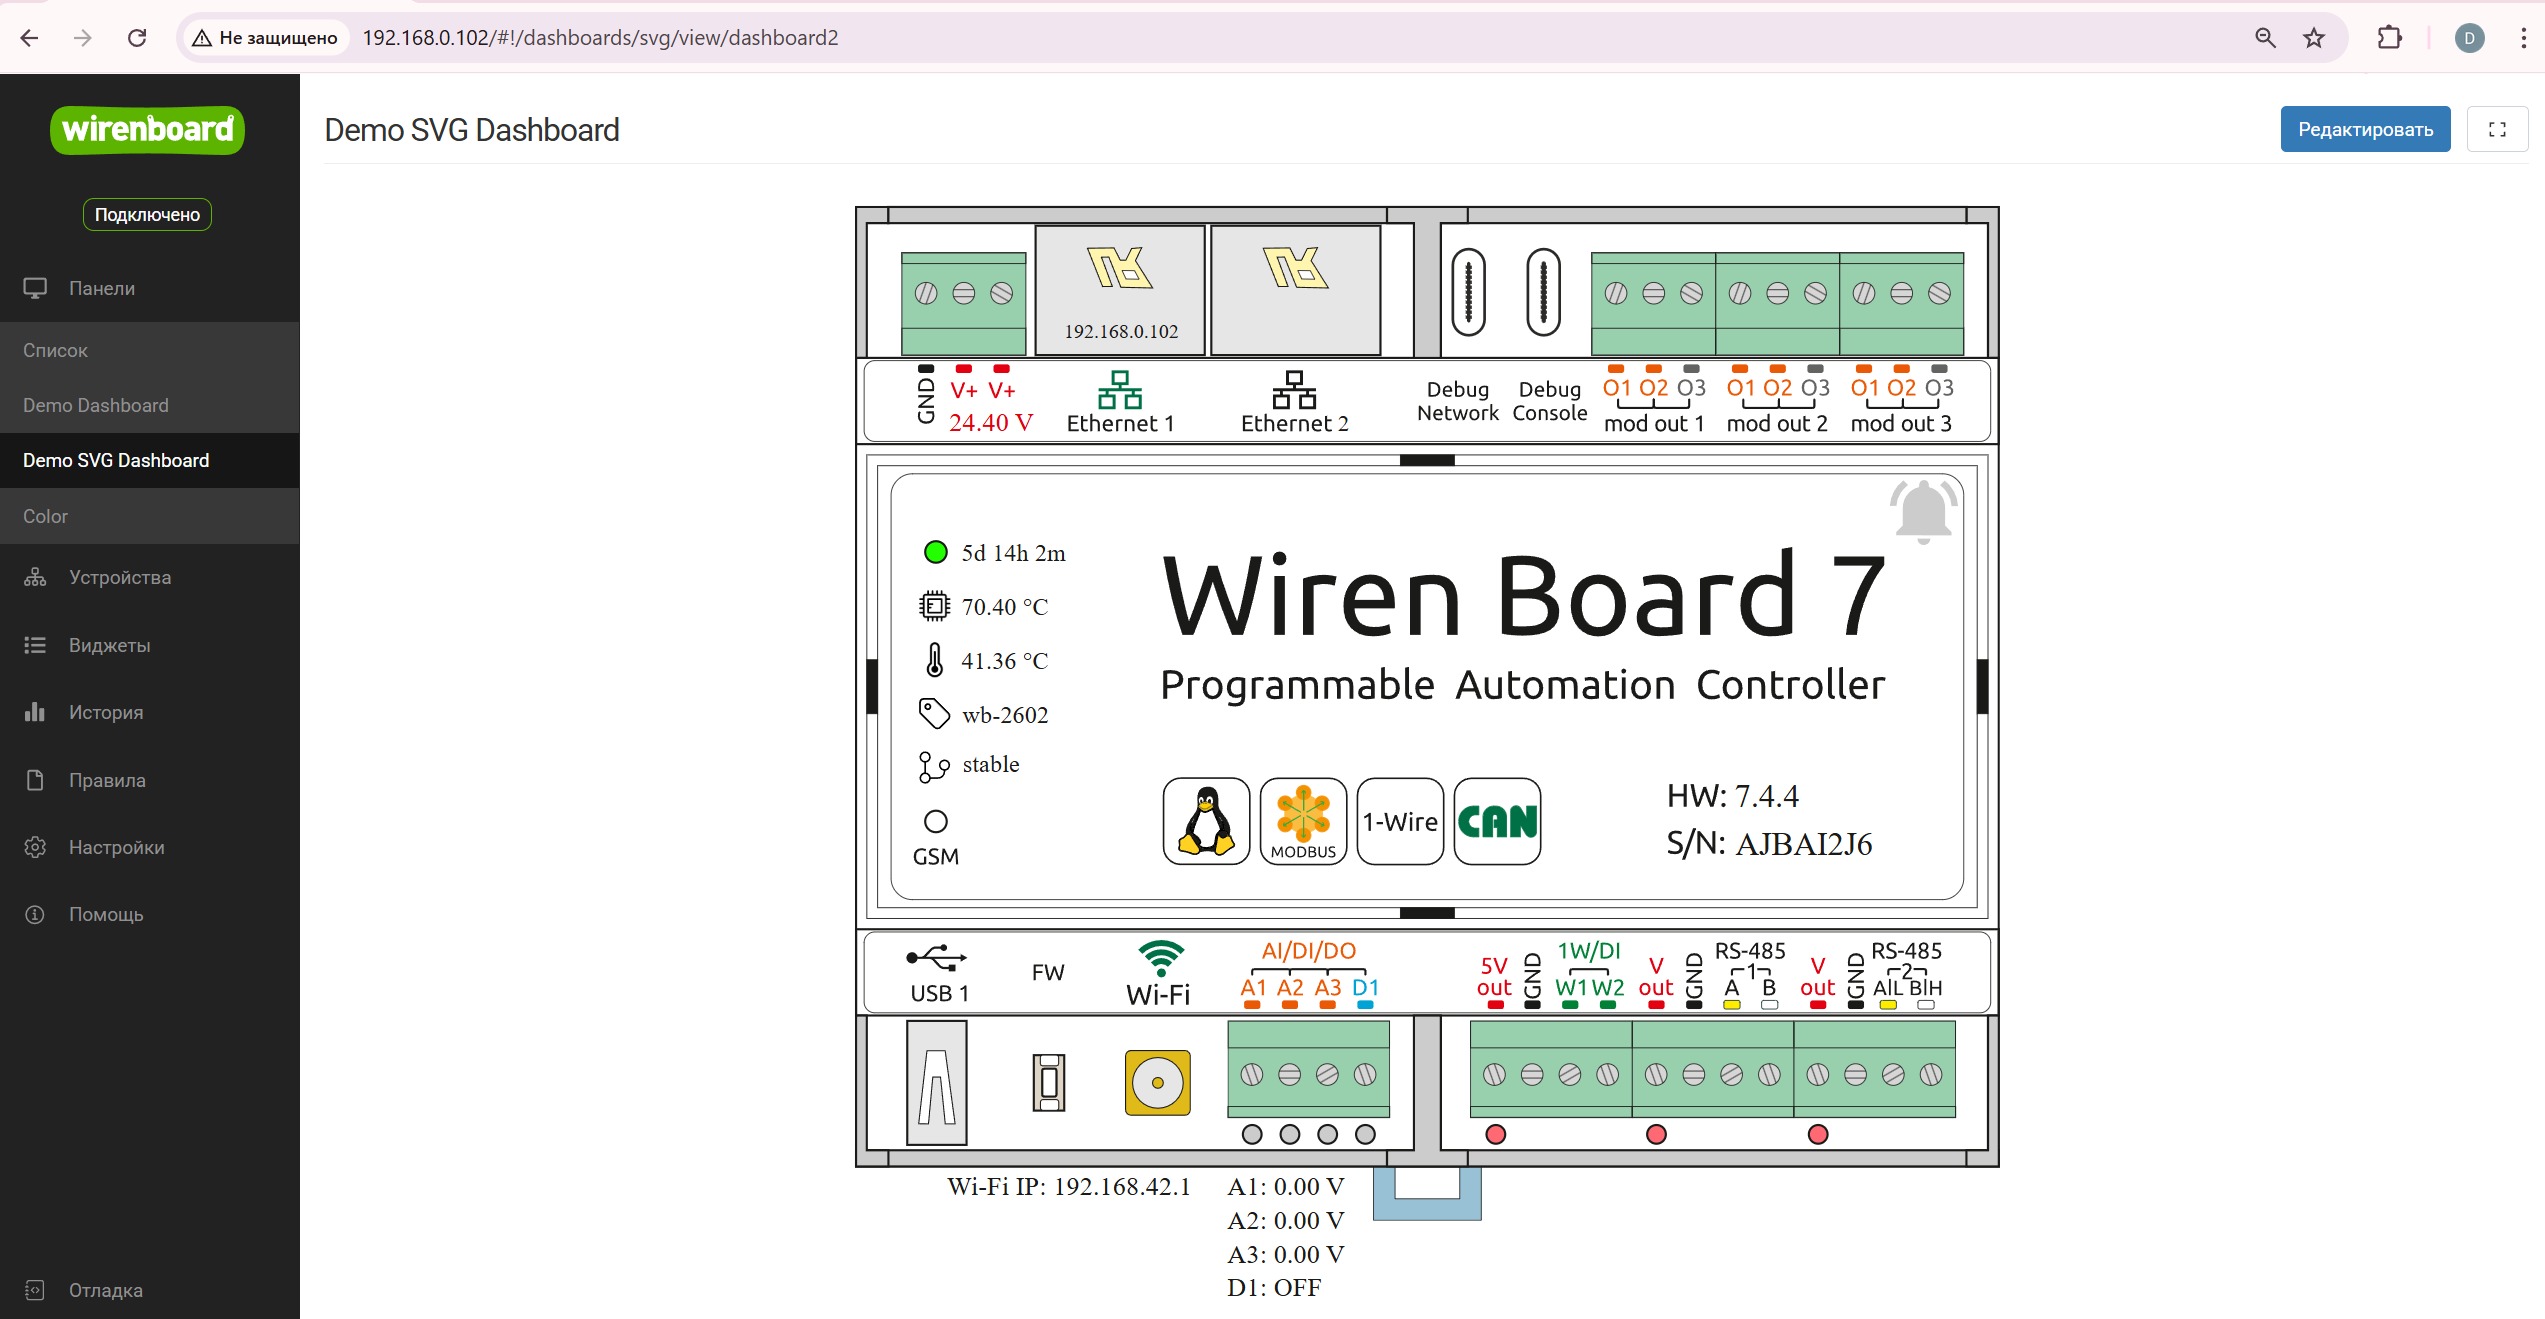Image resolution: width=2545 pixels, height=1319 pixels.
Task: Click the green CAN icon
Action: pos(1497,821)
